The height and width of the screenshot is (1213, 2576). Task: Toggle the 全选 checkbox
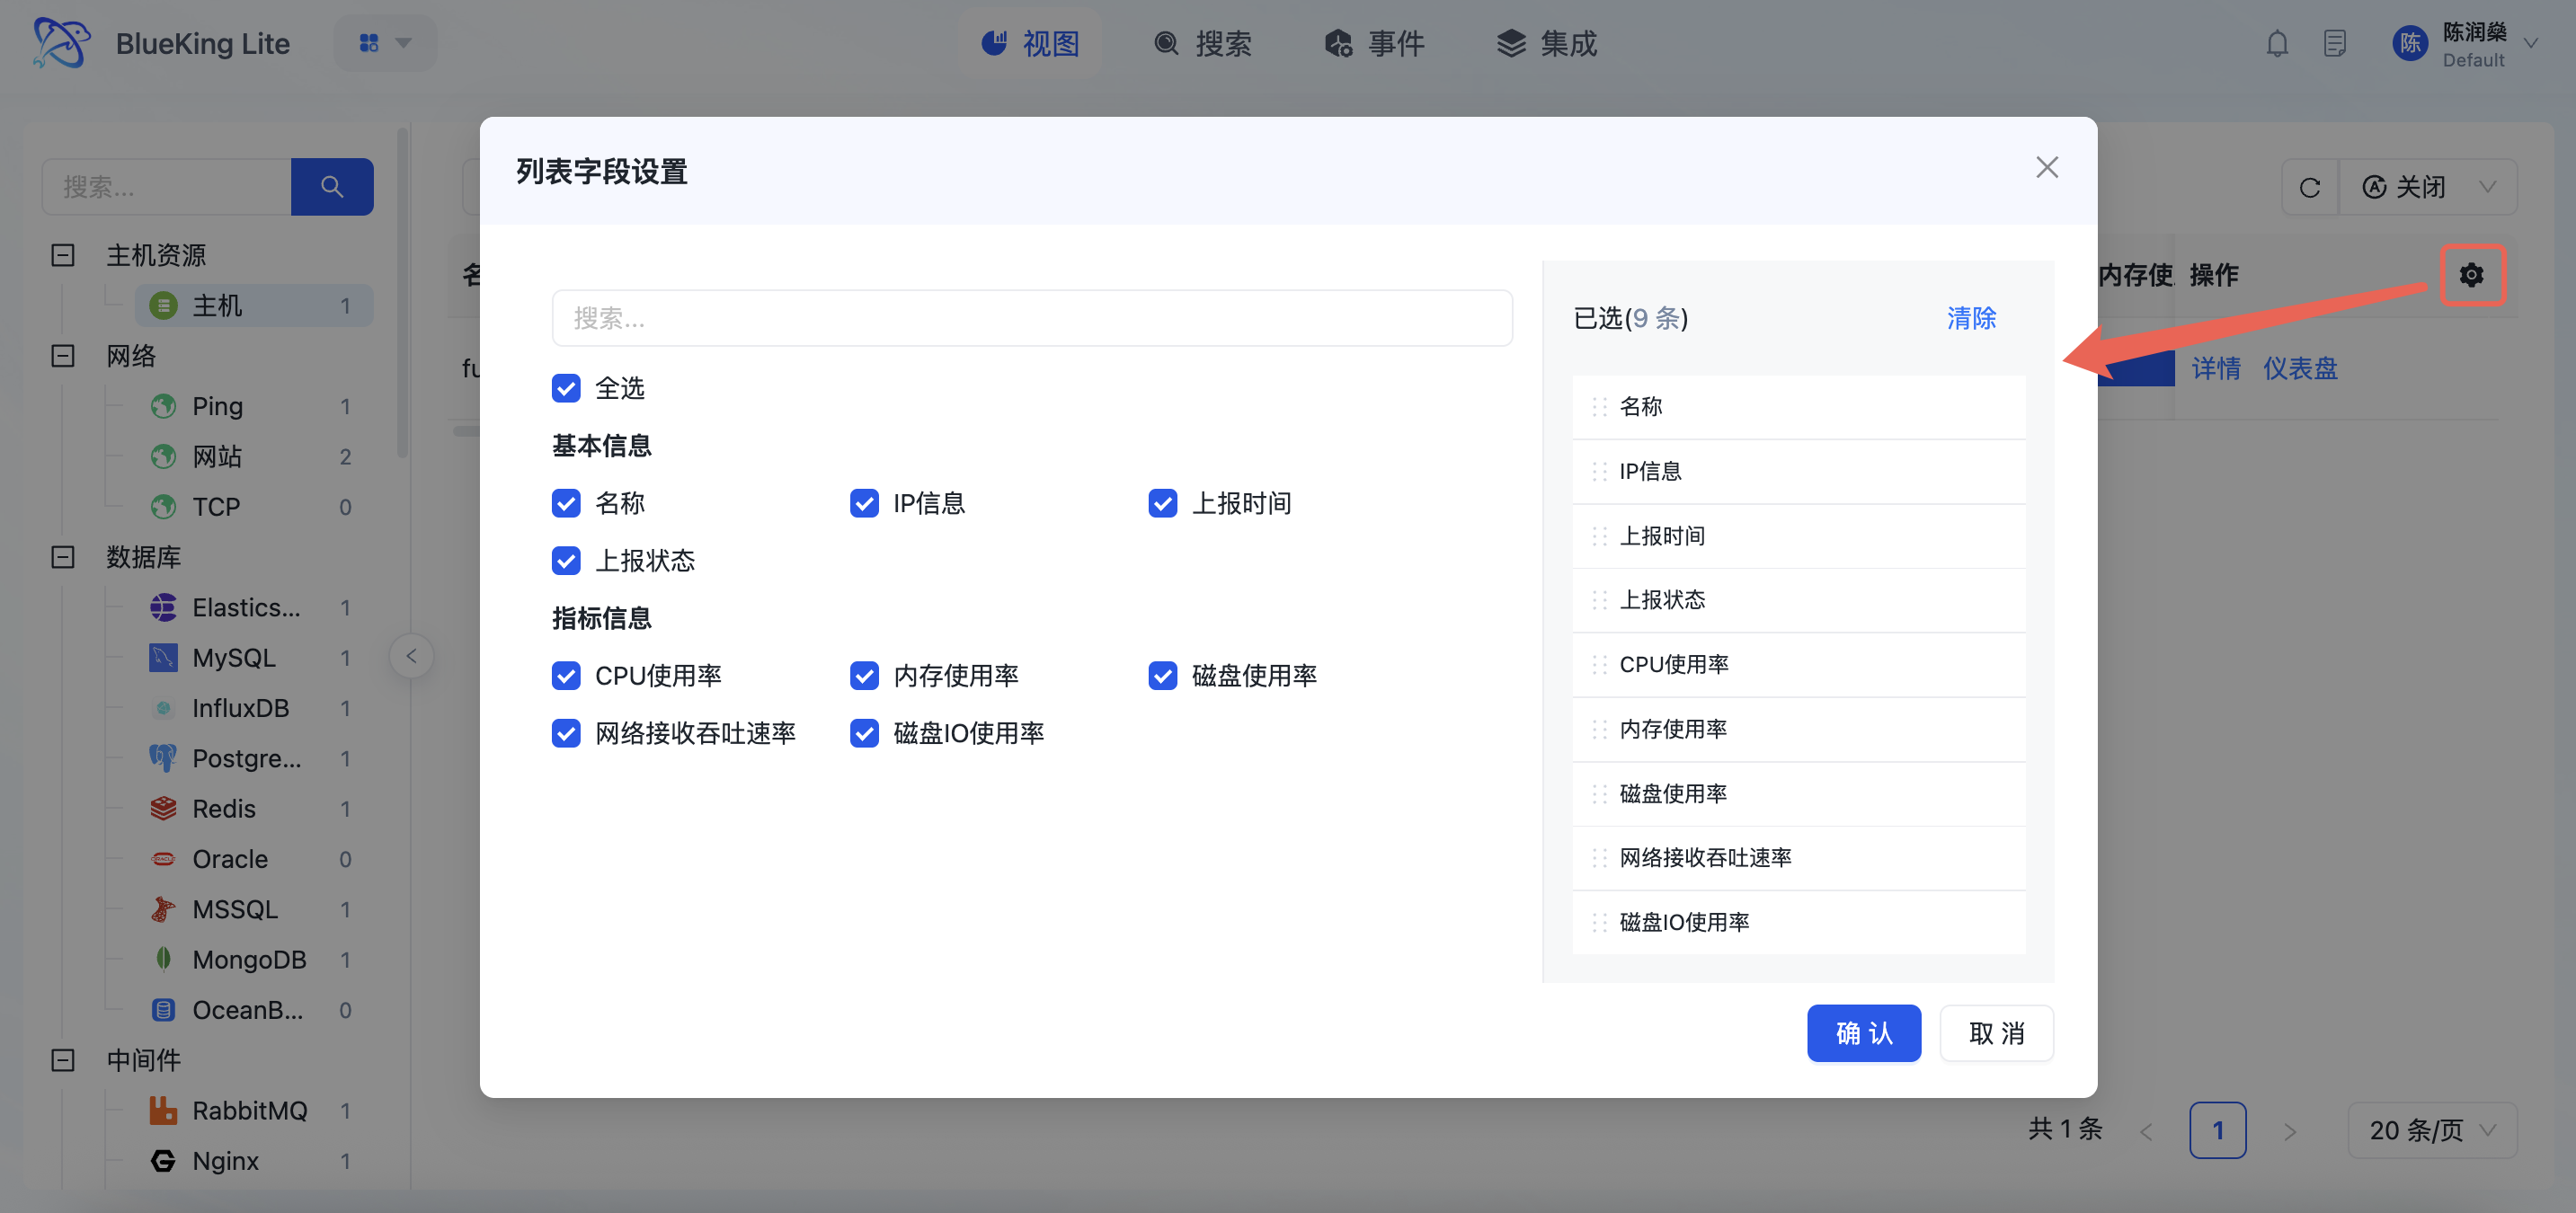566,388
